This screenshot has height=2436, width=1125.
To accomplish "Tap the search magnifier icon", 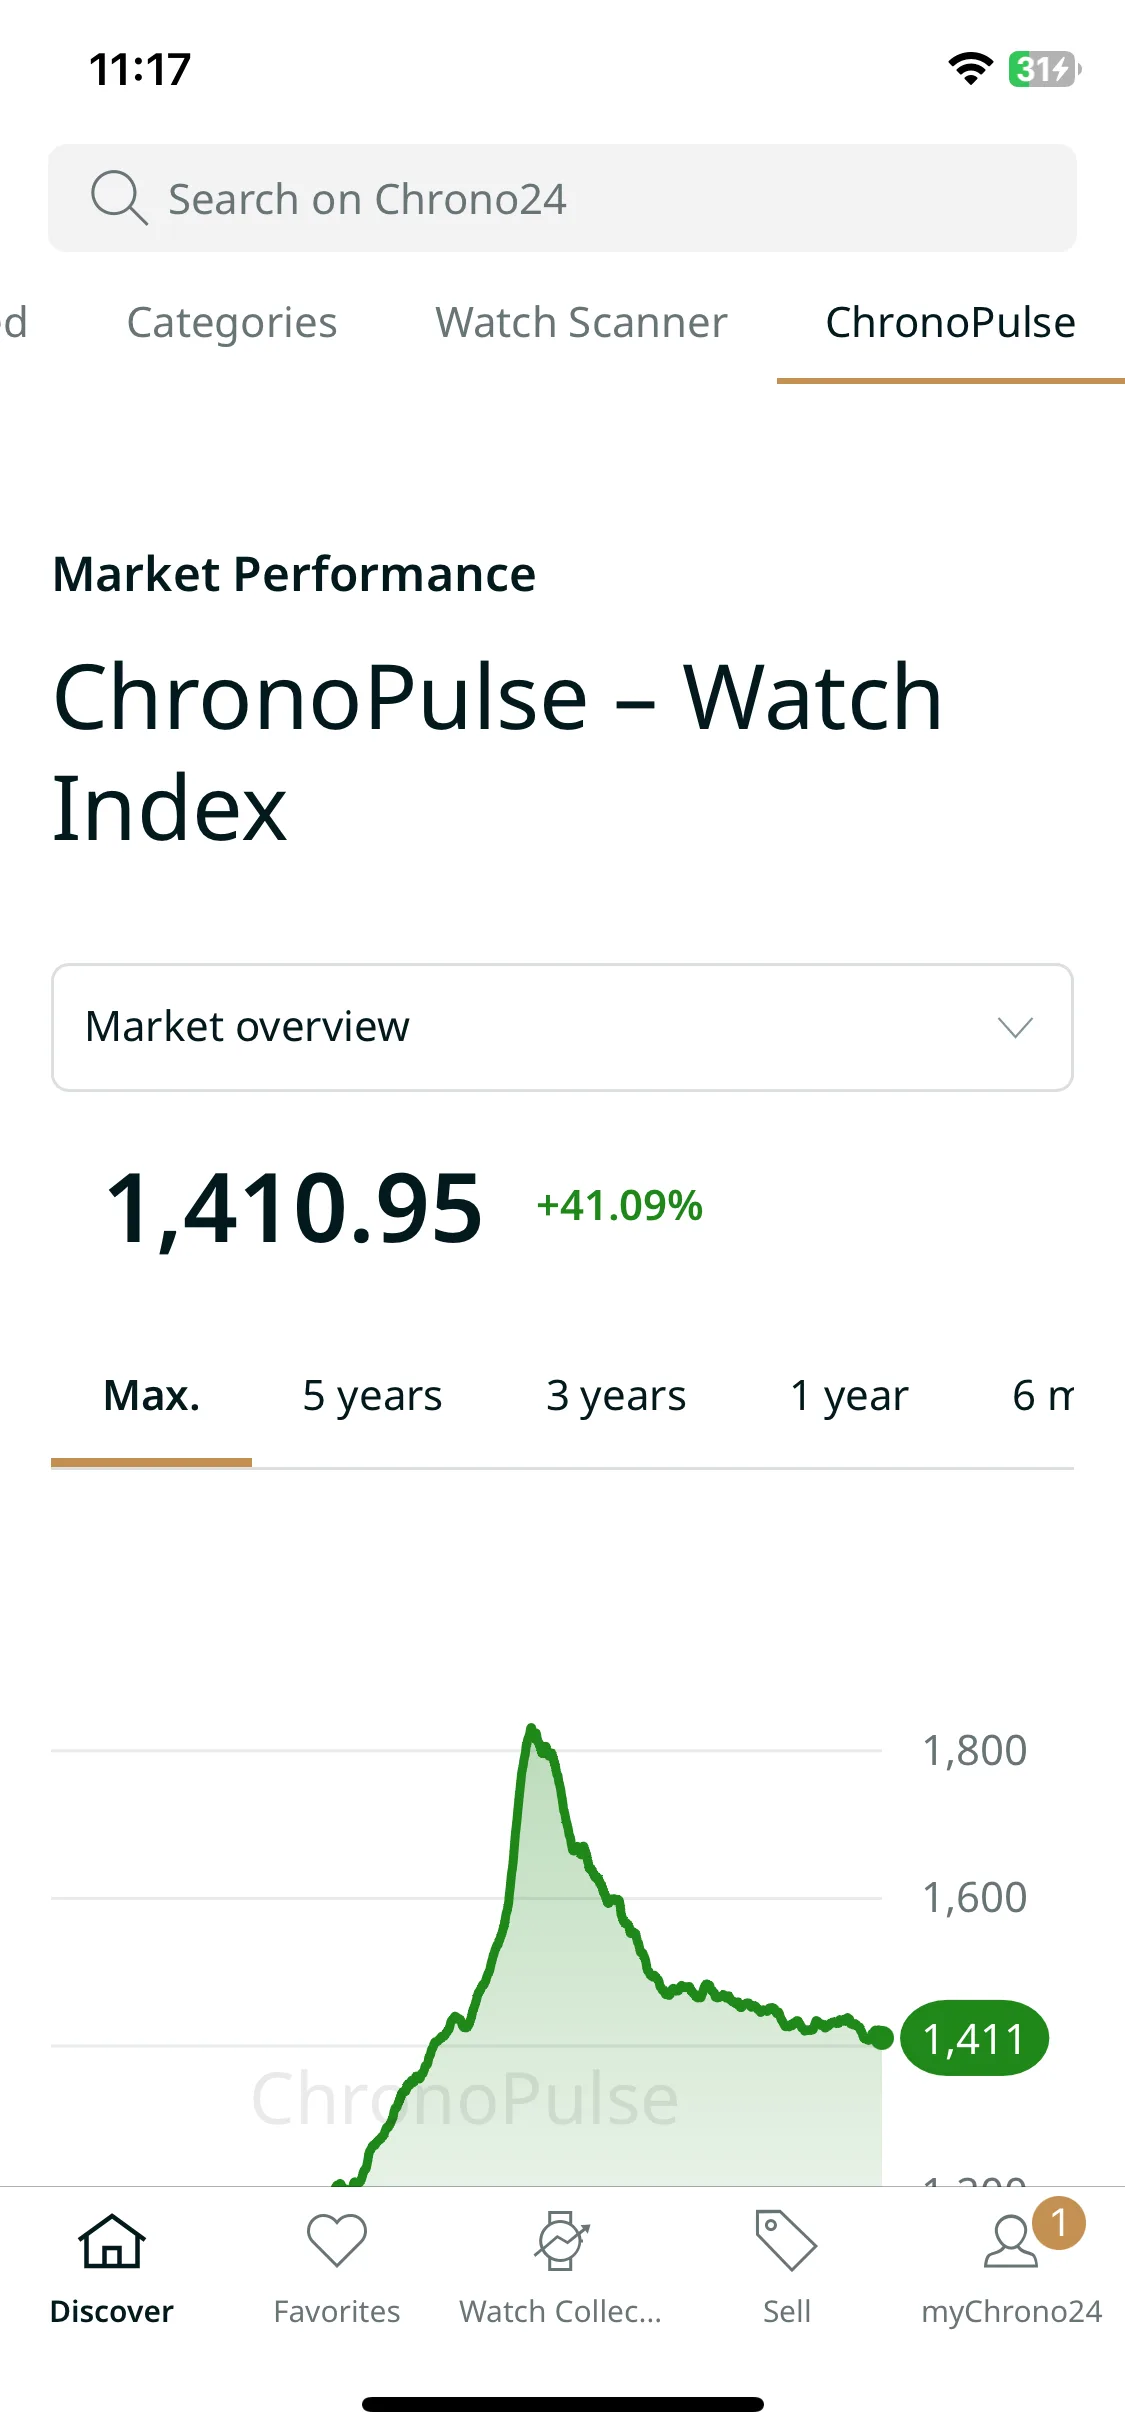I will 119,198.
